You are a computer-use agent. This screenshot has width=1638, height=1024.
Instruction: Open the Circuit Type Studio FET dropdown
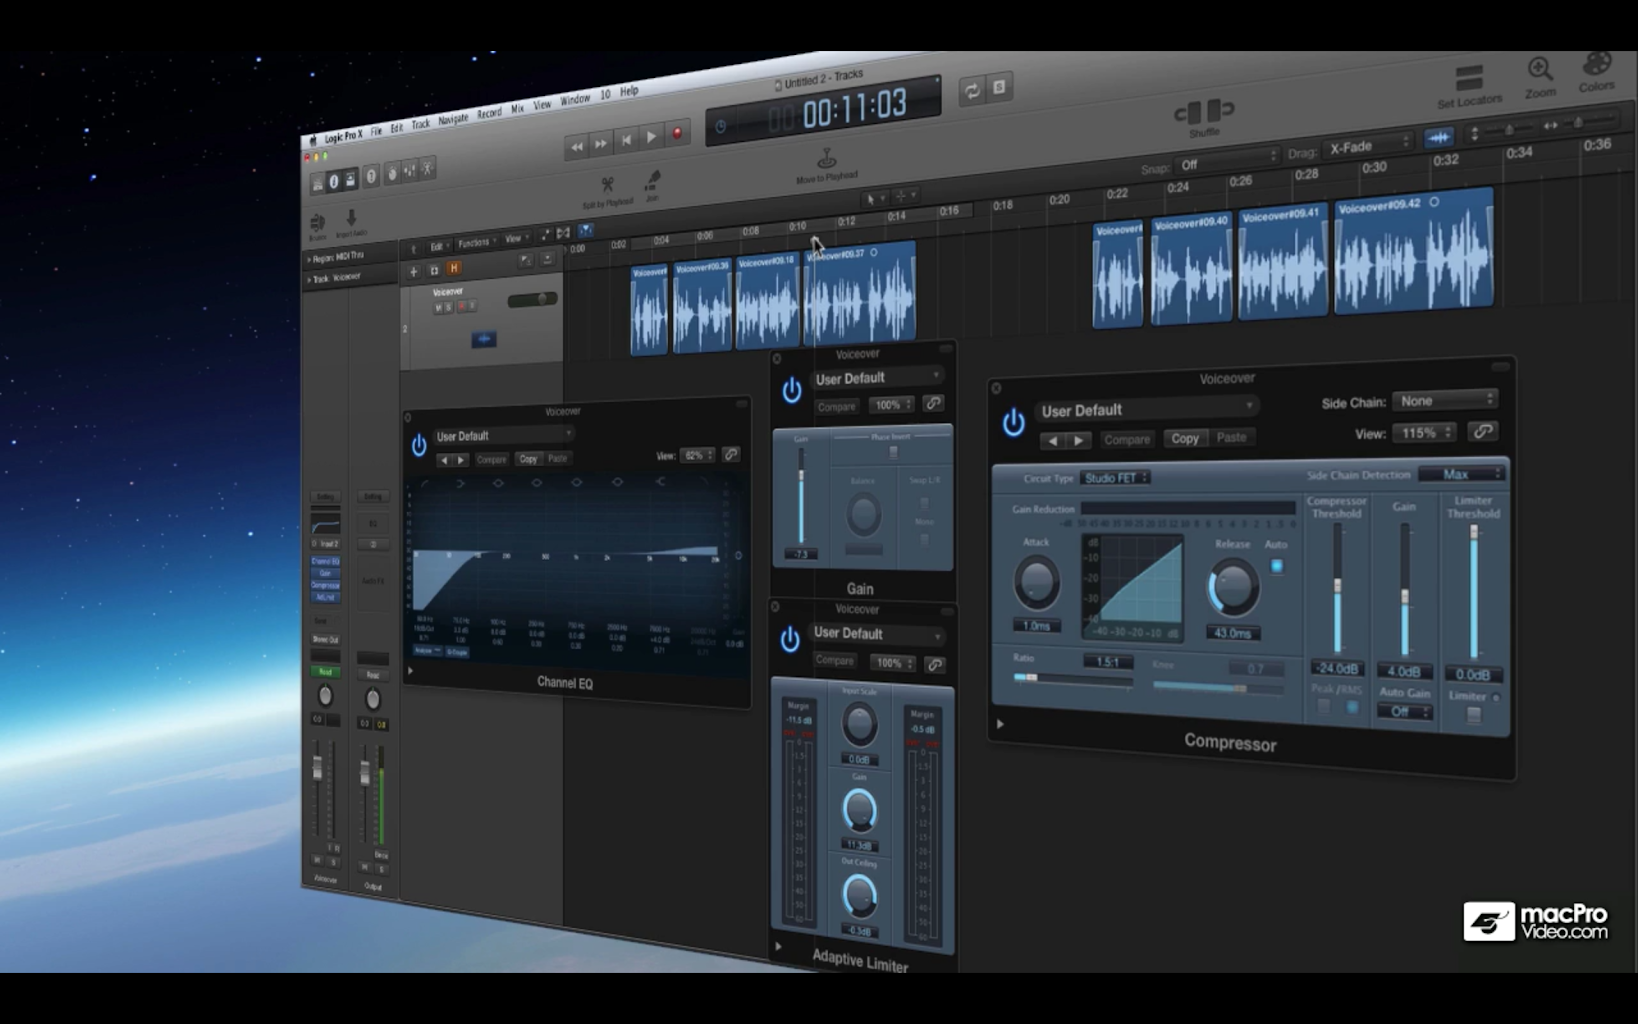(1116, 478)
